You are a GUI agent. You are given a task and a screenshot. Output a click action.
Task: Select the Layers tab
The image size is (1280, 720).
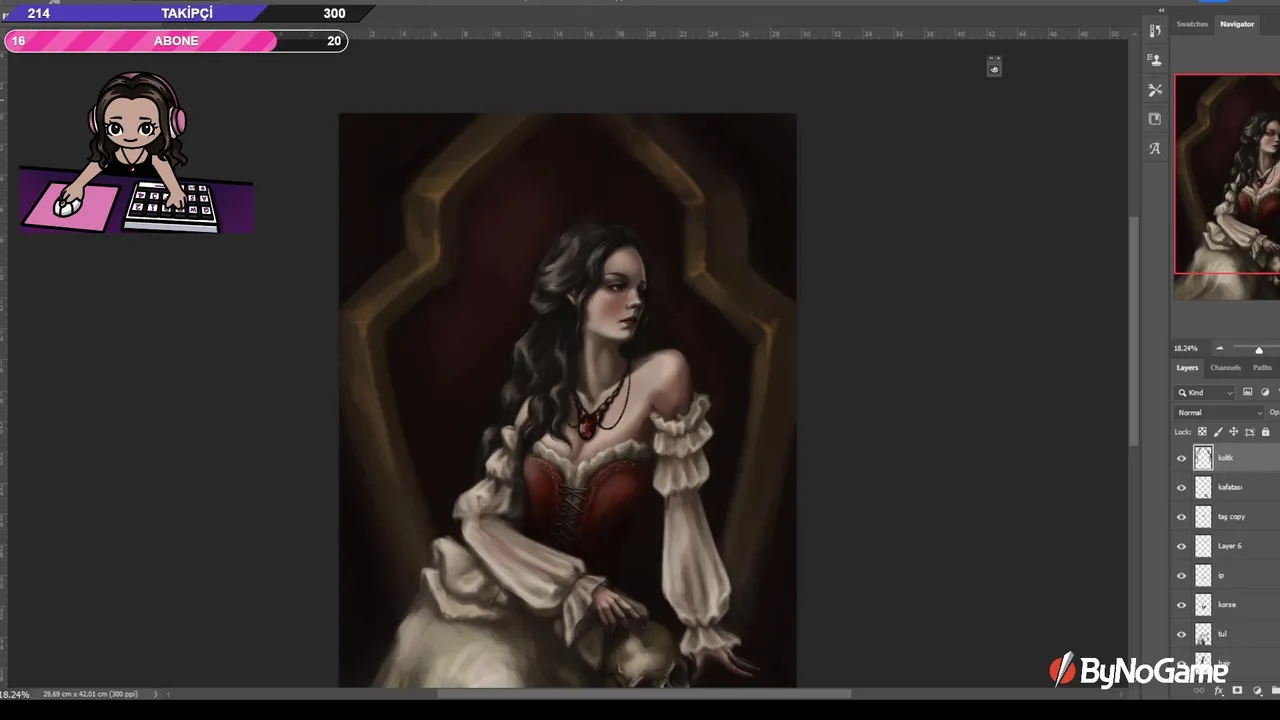1187,367
